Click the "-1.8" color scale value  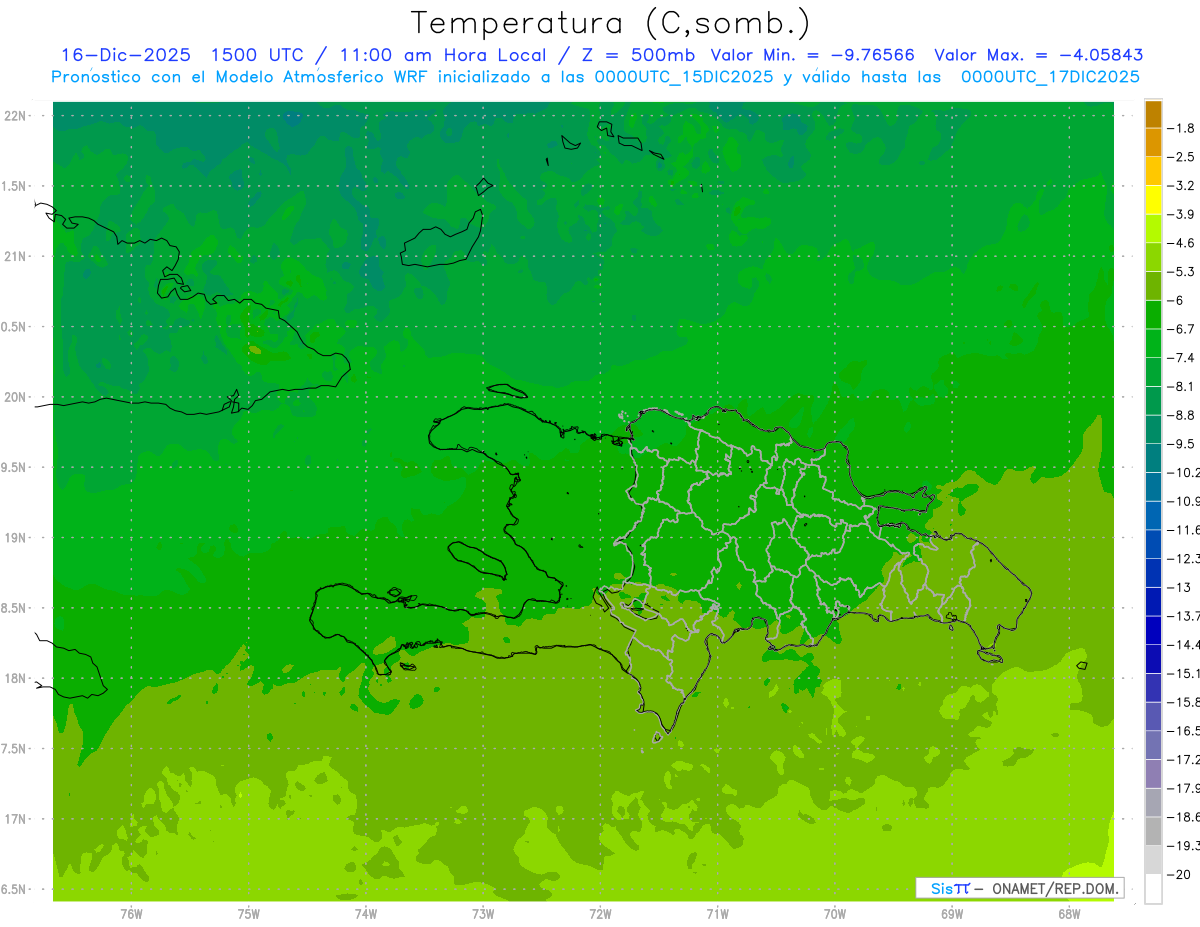point(1182,128)
